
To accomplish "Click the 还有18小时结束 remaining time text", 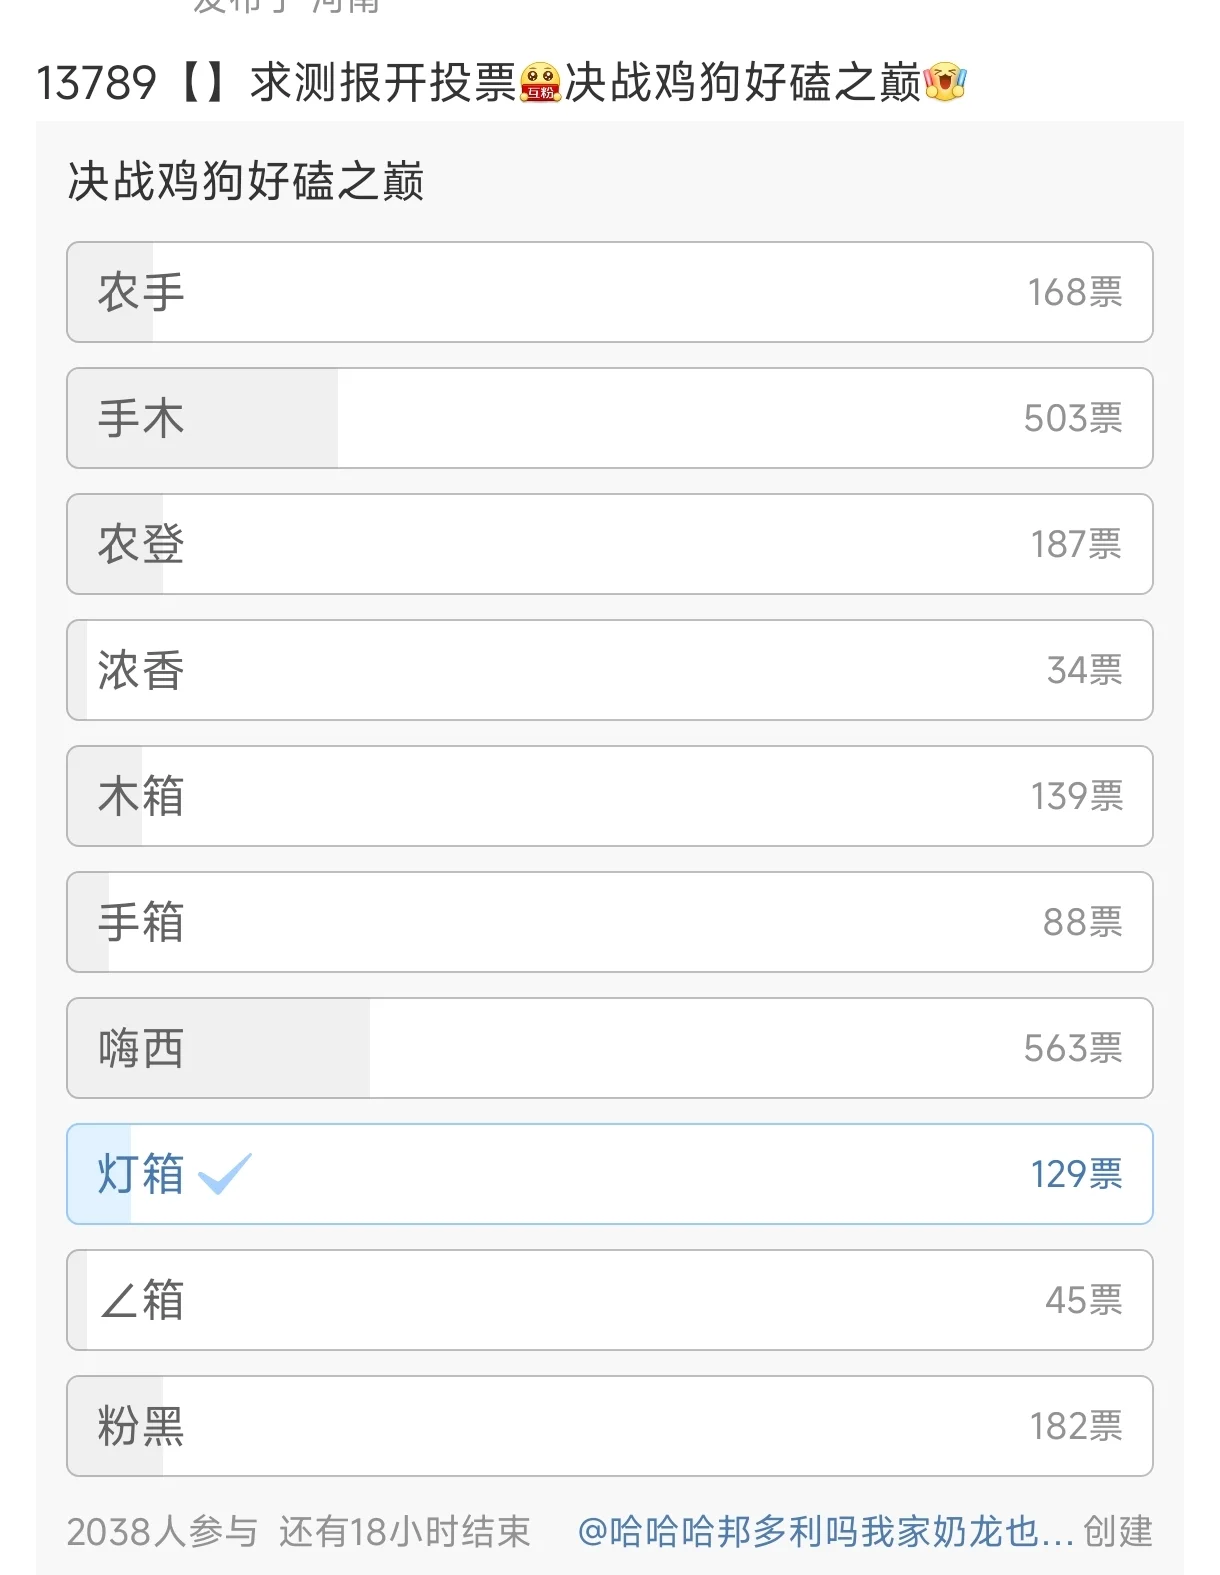I will pos(405,1531).
